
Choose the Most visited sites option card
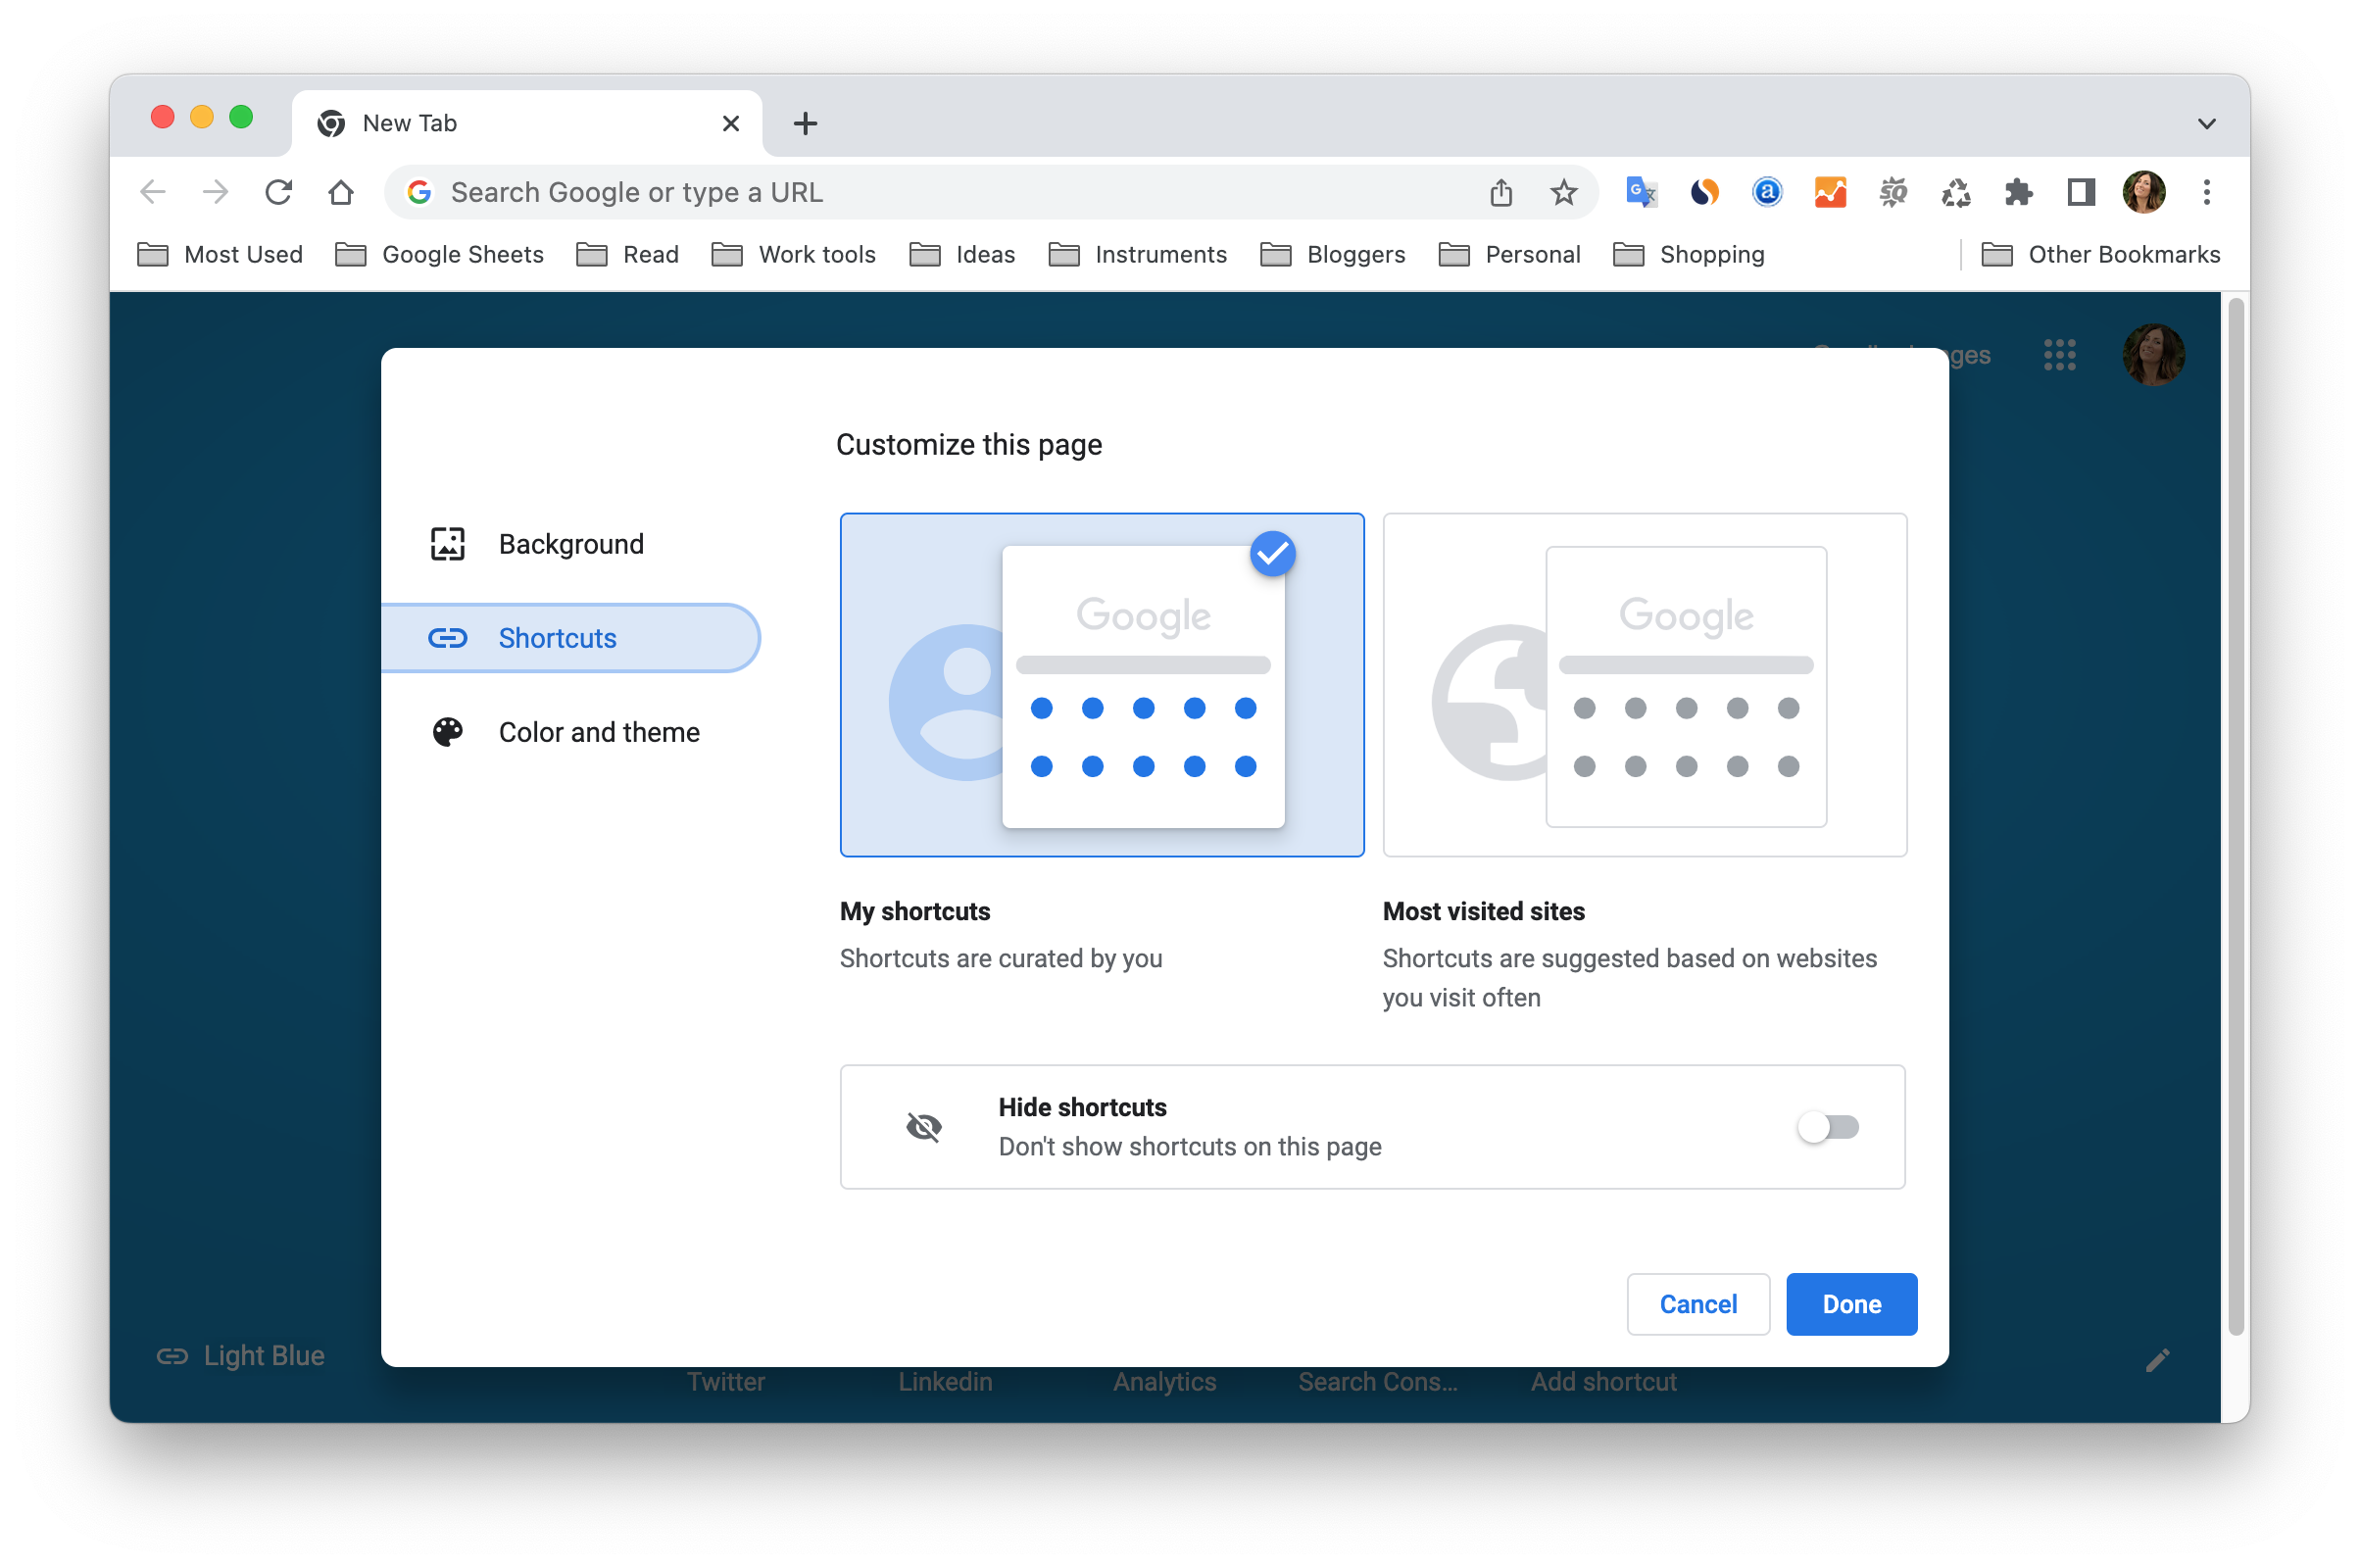[x=1645, y=685]
